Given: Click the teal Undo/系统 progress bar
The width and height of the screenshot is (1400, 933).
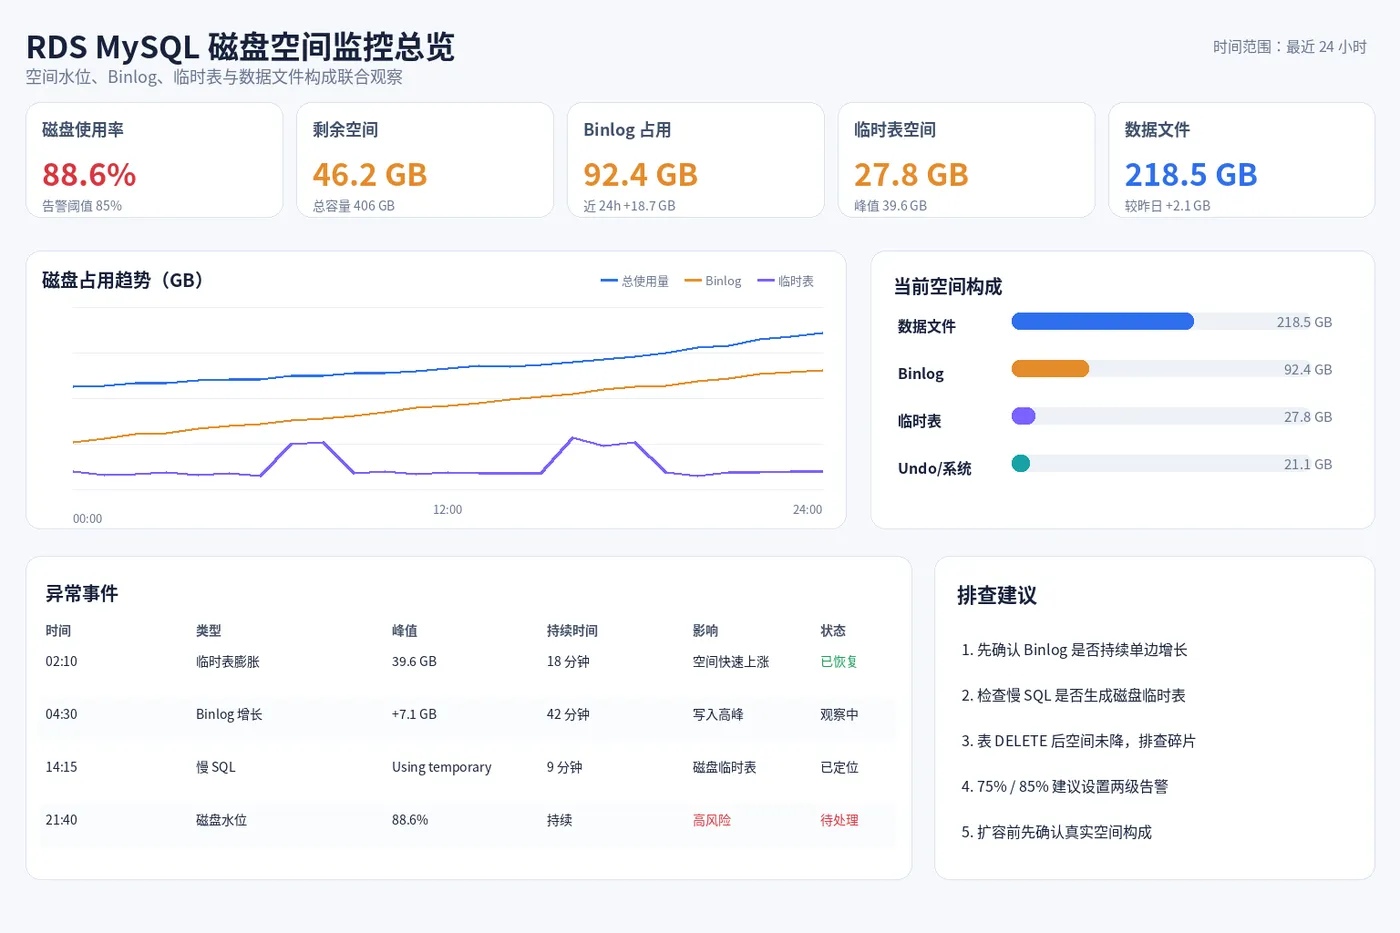Looking at the screenshot, I should tap(1021, 463).
